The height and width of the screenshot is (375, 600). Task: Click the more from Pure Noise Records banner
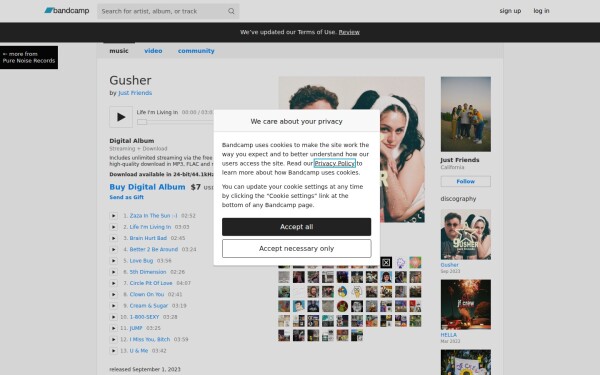click(29, 57)
